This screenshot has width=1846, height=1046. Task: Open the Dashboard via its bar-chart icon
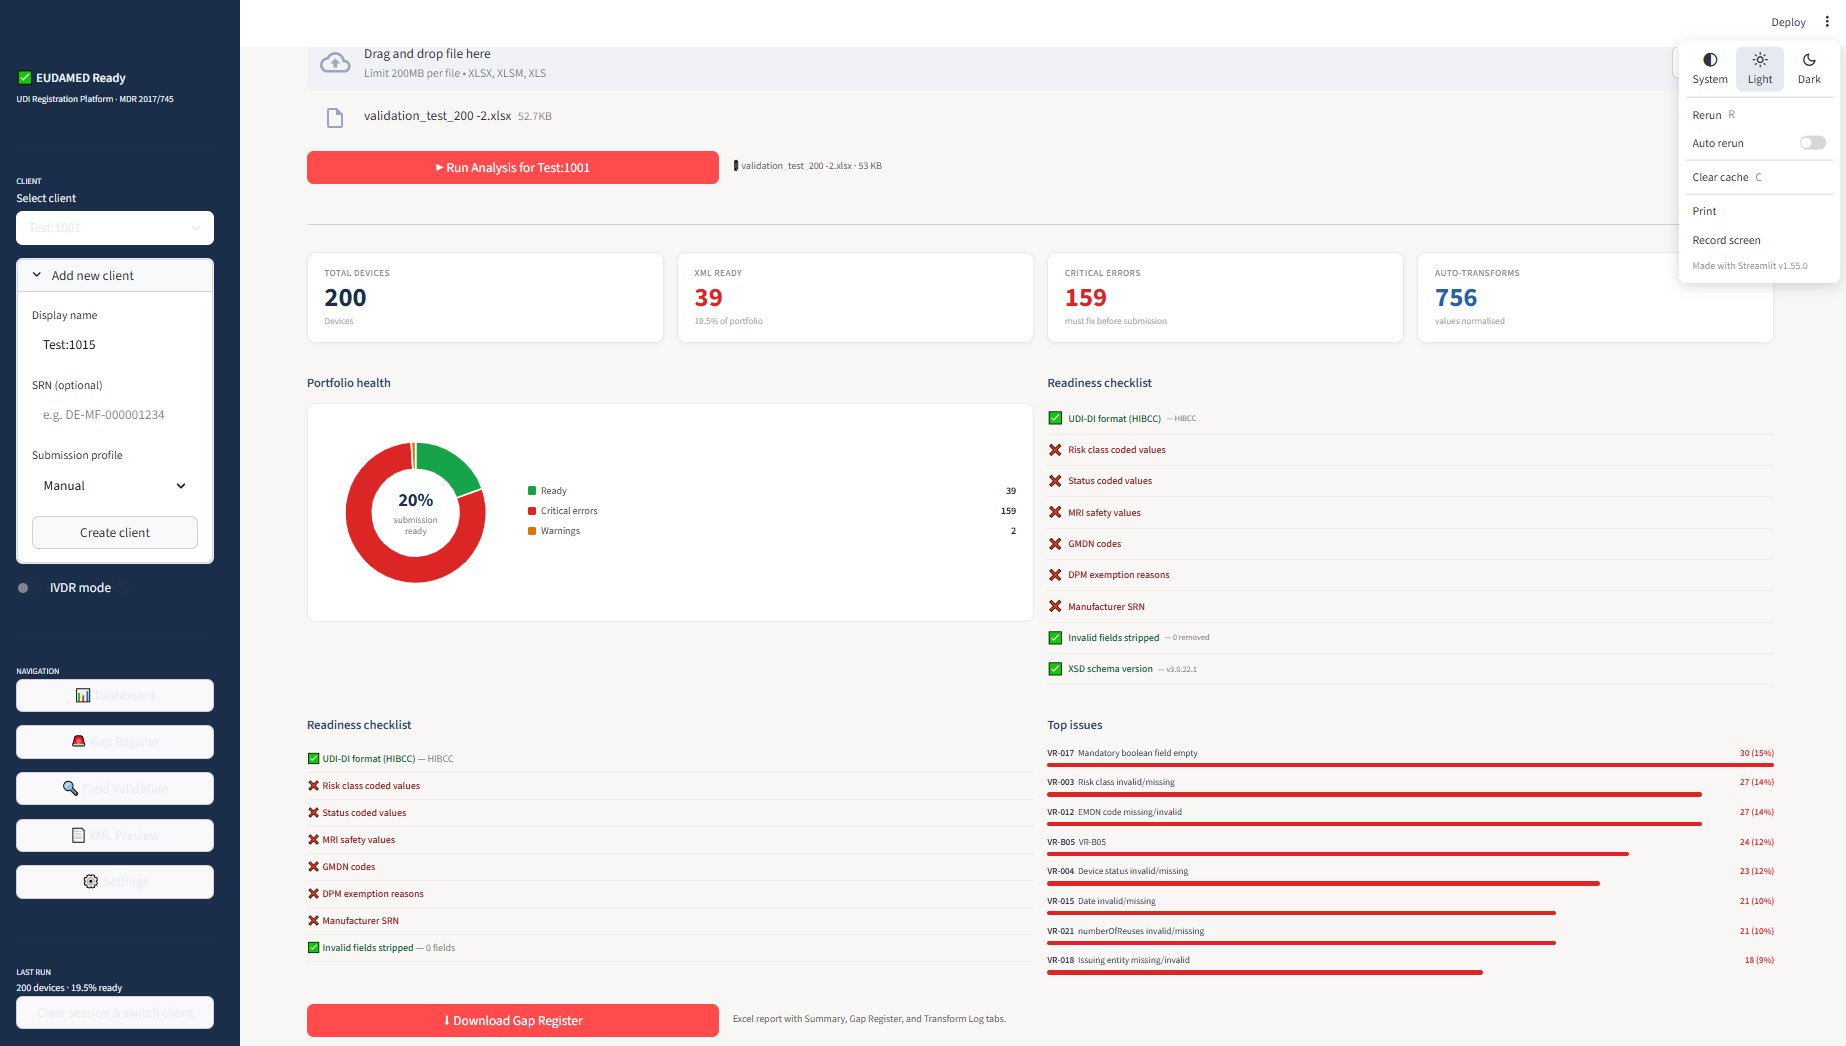pyautogui.click(x=83, y=695)
